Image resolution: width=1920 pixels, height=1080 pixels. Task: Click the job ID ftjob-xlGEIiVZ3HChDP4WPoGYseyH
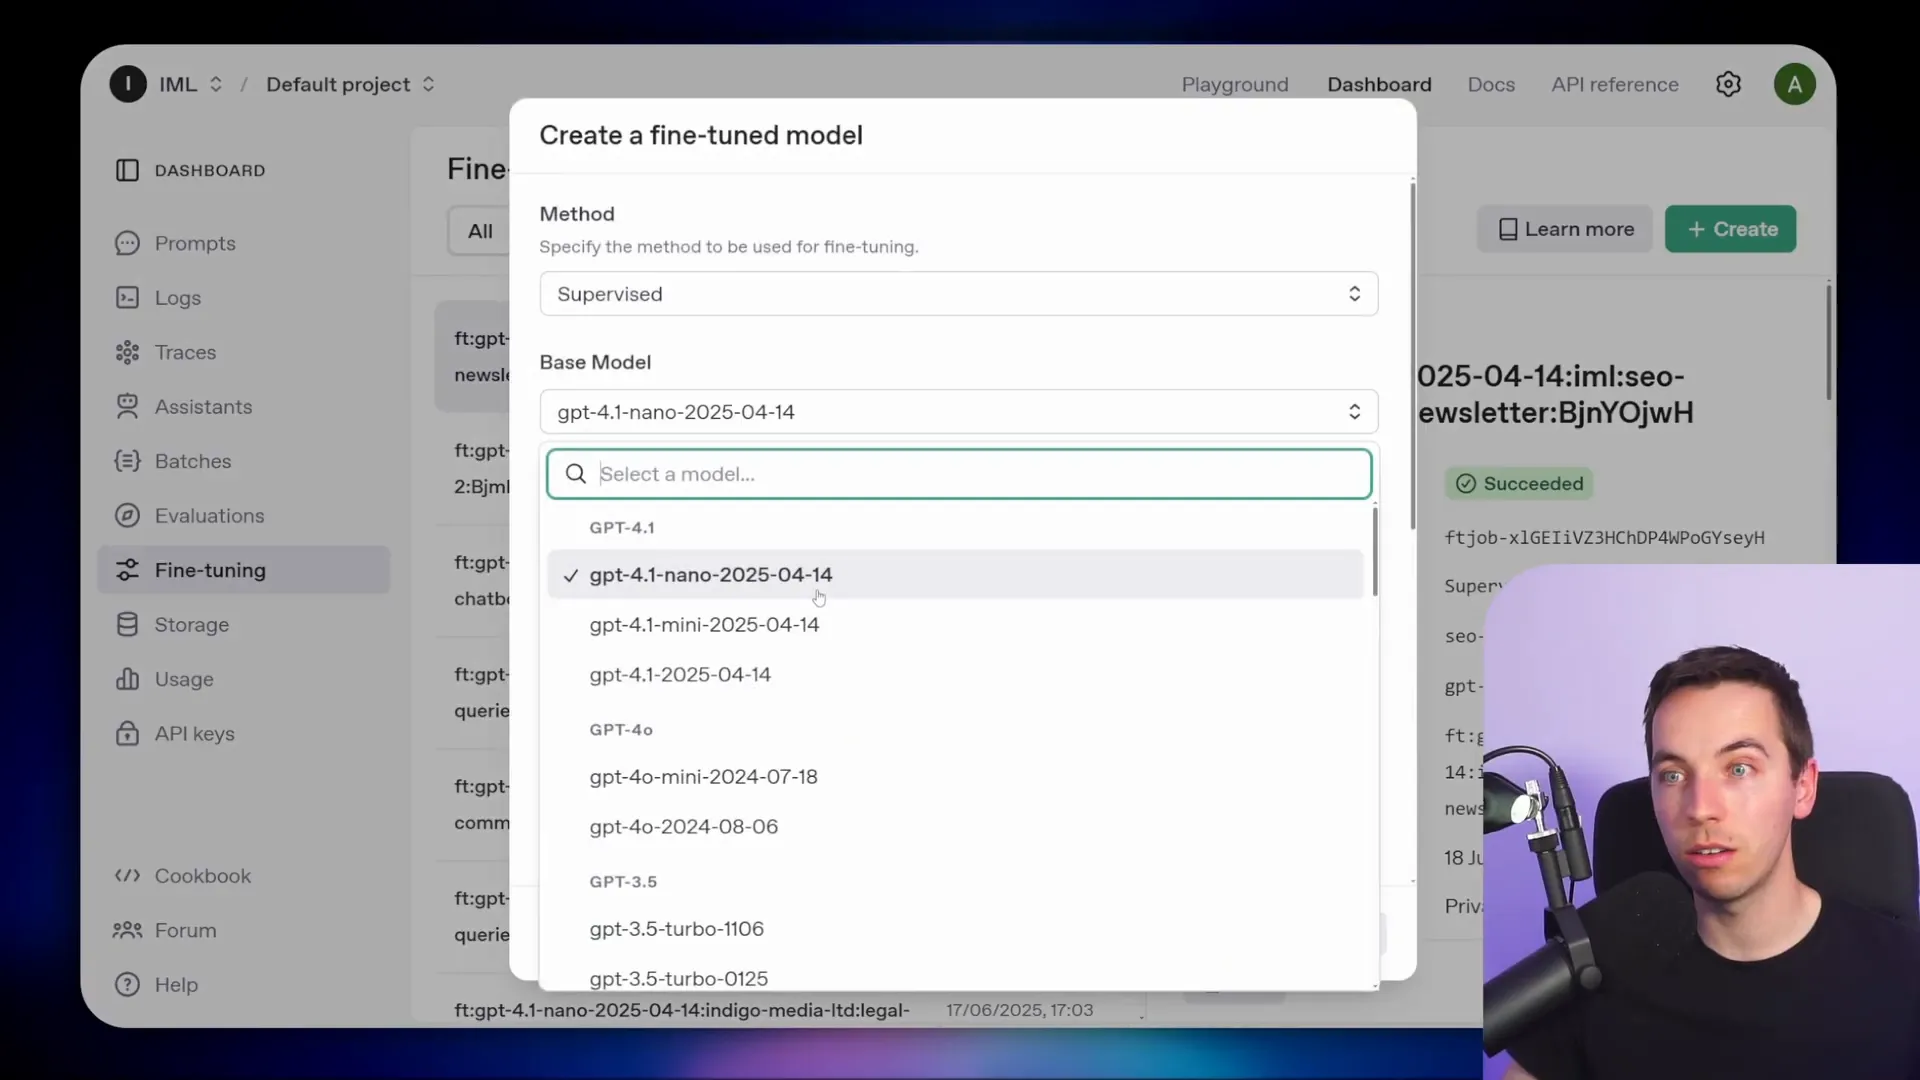point(1604,538)
